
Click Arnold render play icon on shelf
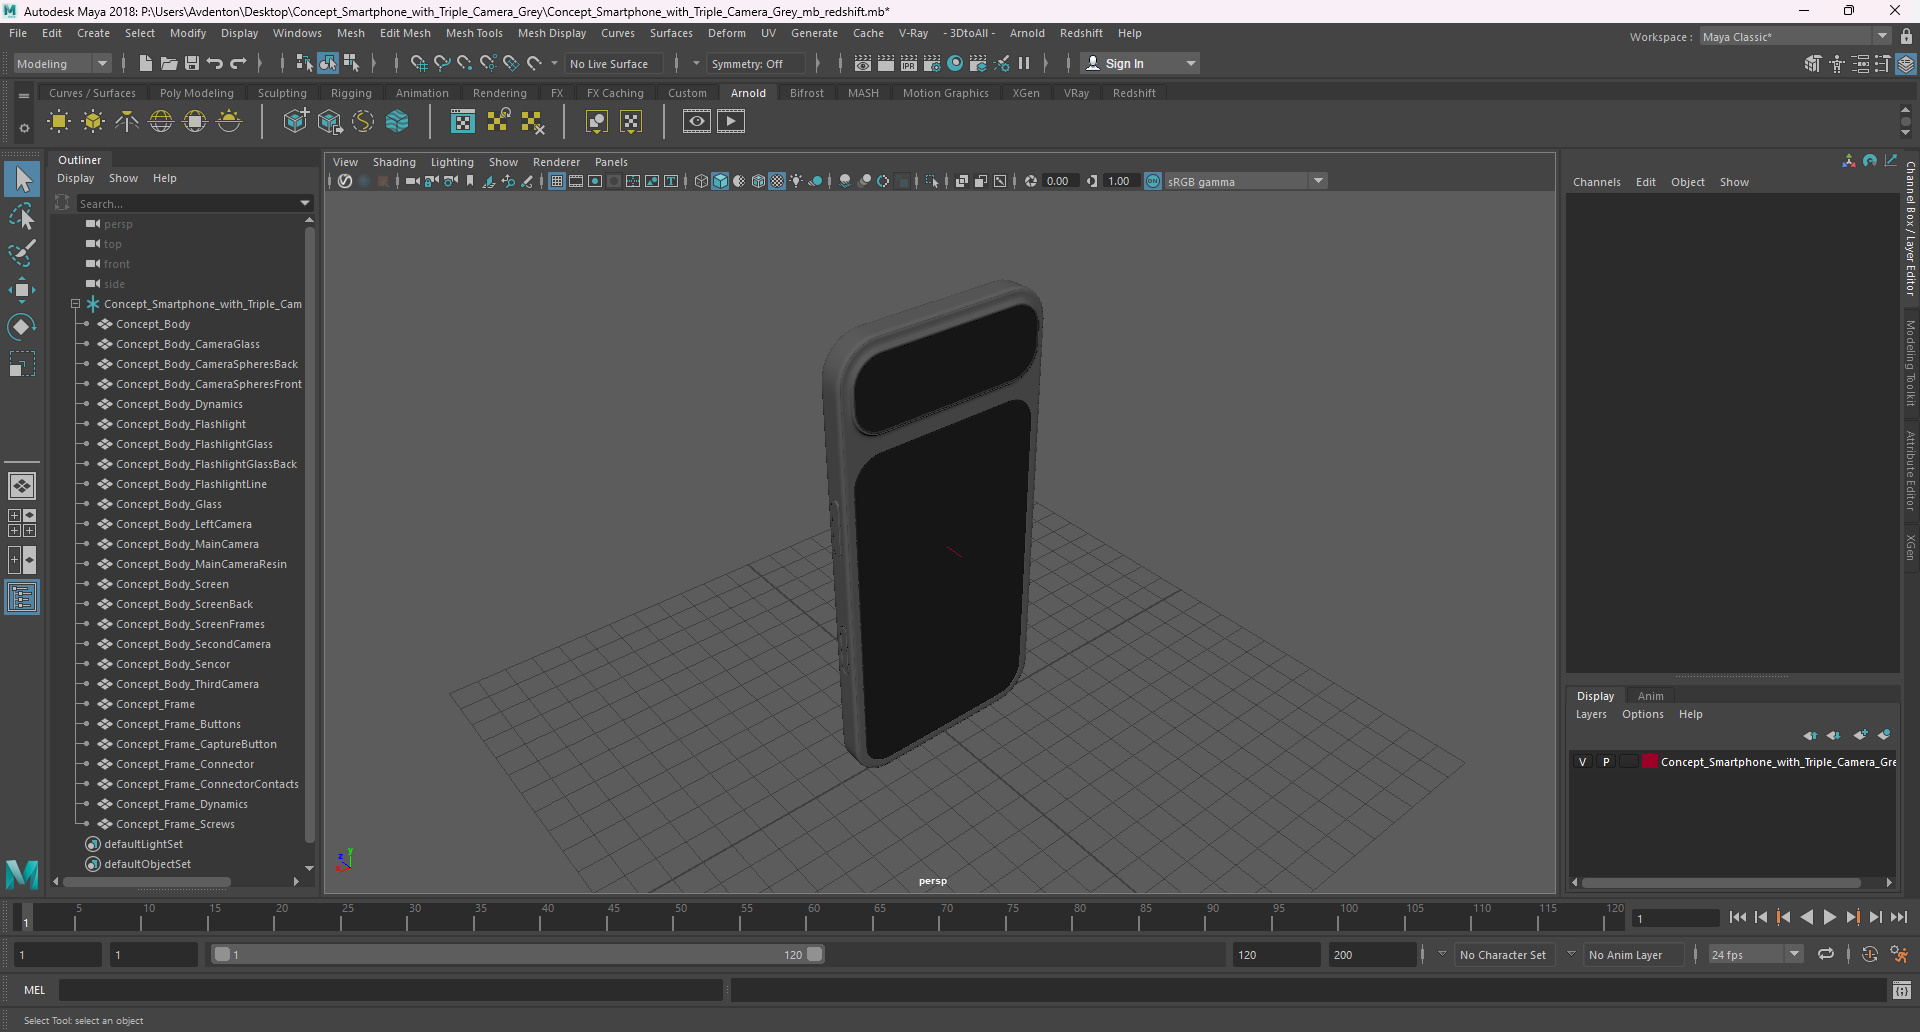pos(731,122)
